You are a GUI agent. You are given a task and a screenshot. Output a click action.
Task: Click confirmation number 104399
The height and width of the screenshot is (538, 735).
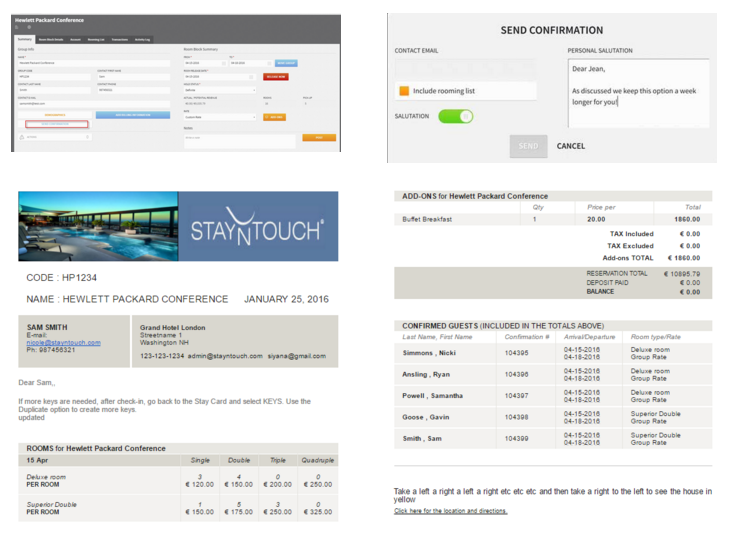pos(517,439)
